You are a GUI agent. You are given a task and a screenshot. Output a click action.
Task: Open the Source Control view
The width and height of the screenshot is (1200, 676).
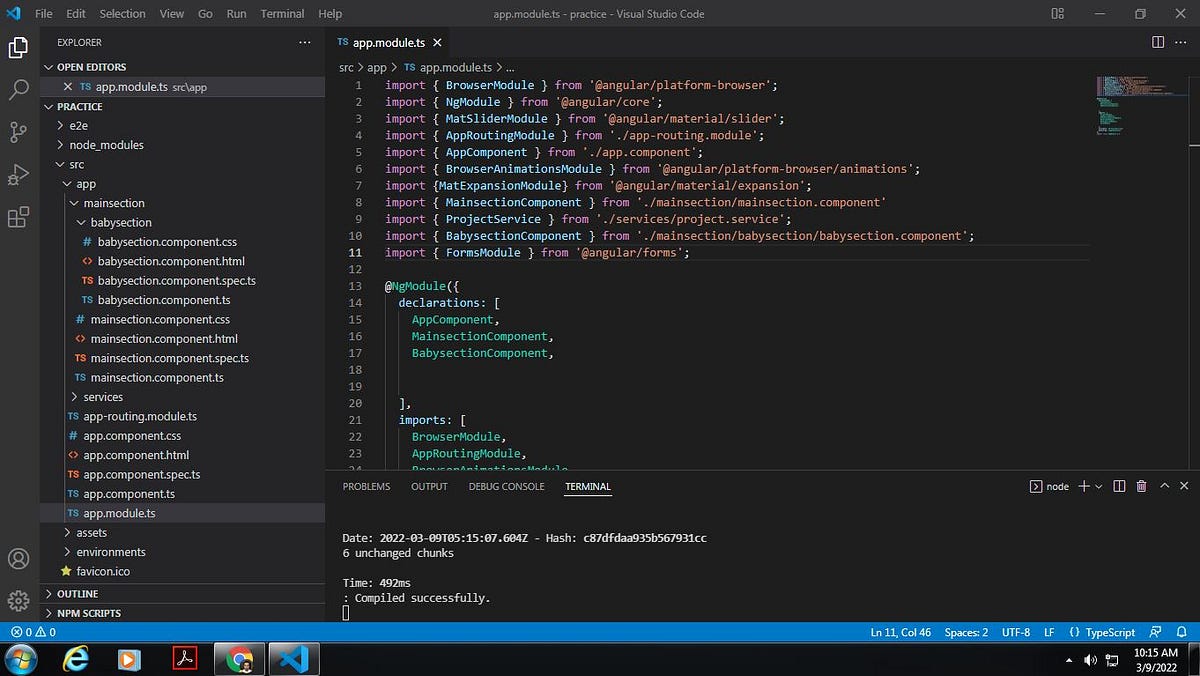pos(18,132)
